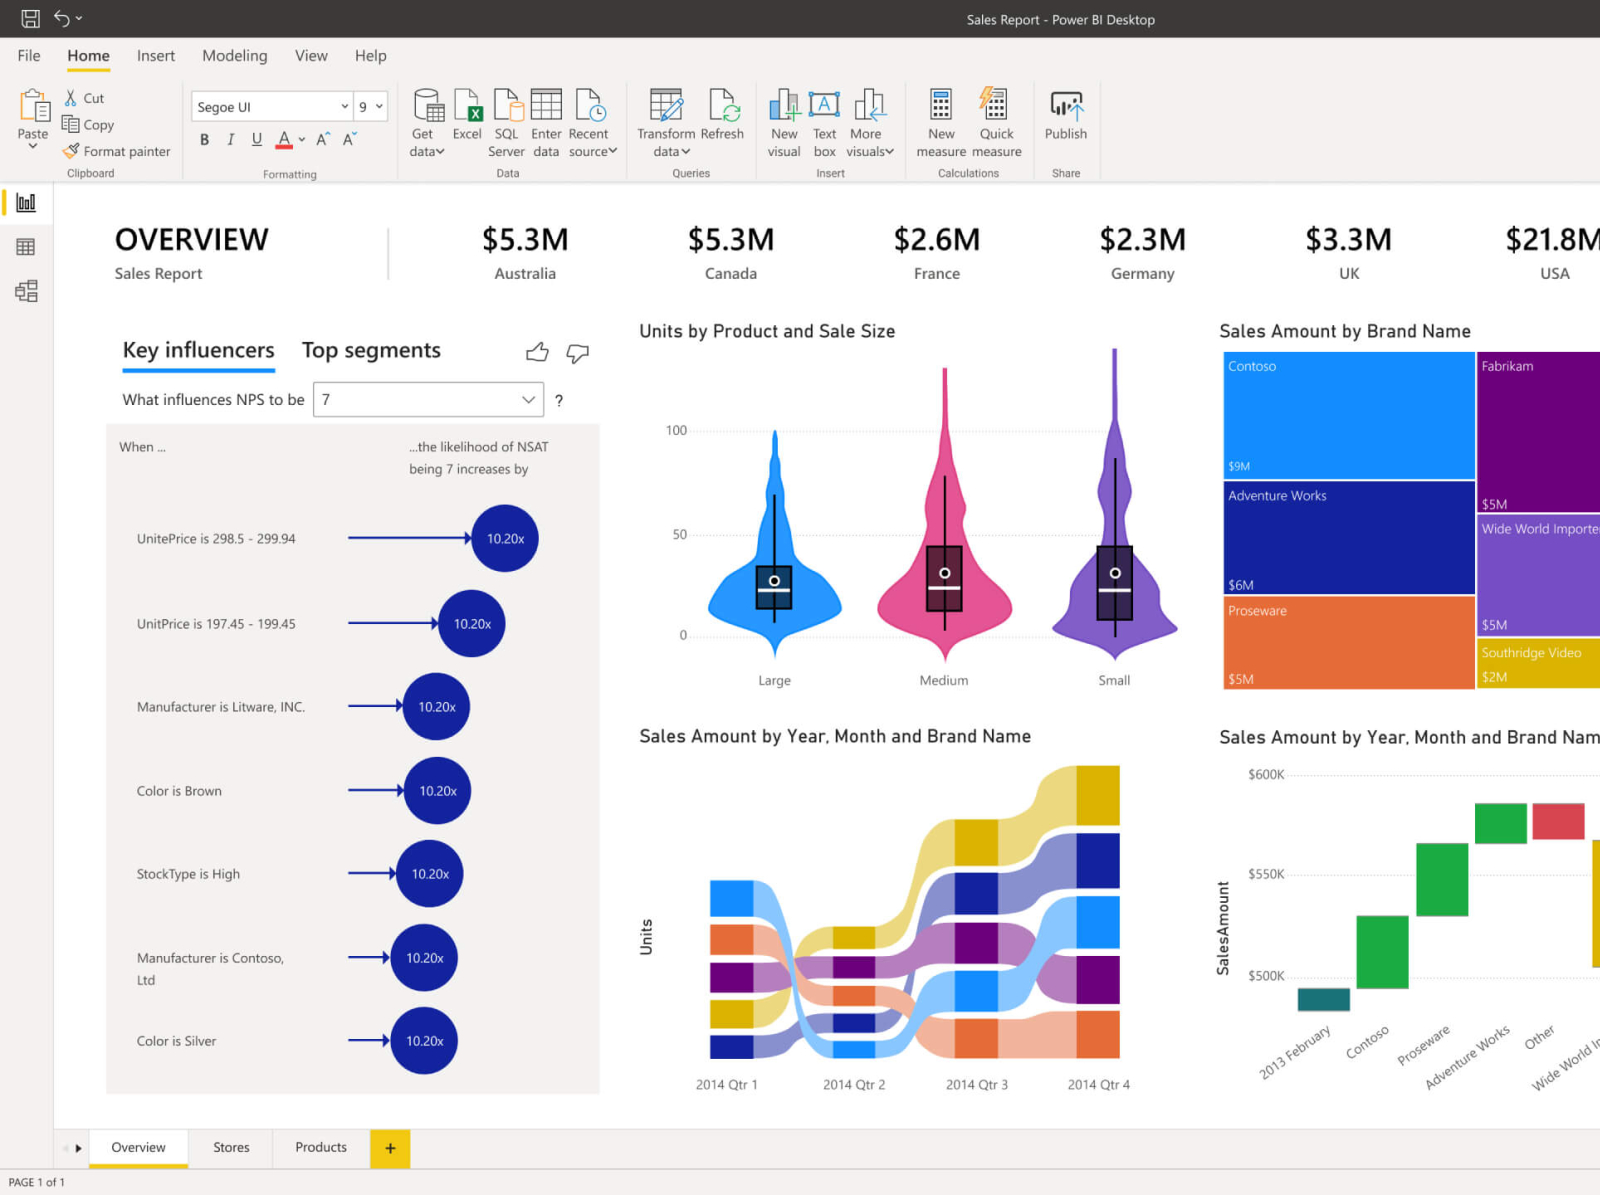The height and width of the screenshot is (1195, 1600).
Task: Click the increase font size icon
Action: pos(323,140)
